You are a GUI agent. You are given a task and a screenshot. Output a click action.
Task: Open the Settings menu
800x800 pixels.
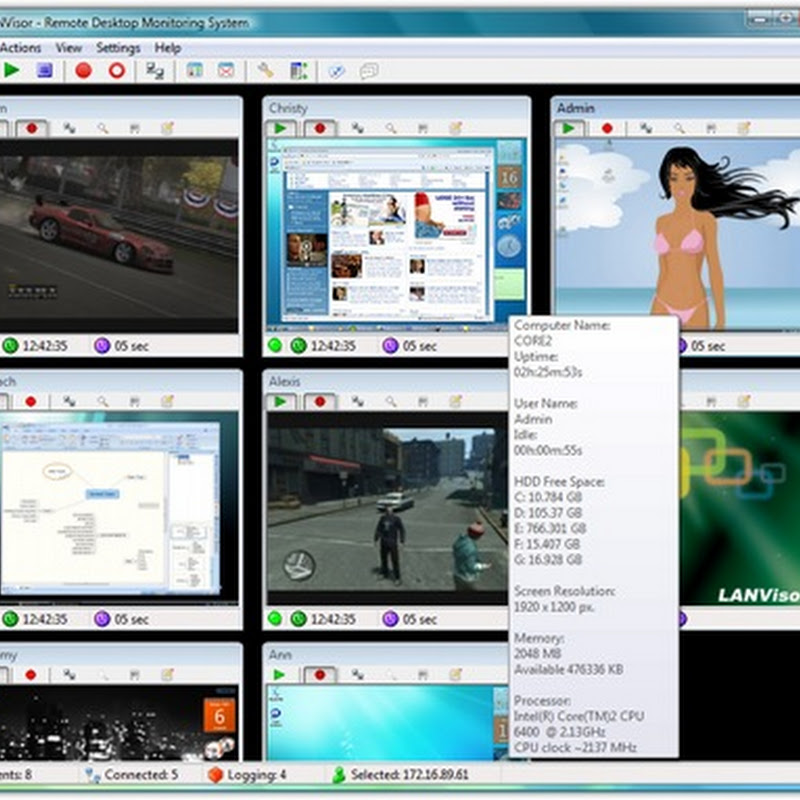(118, 47)
